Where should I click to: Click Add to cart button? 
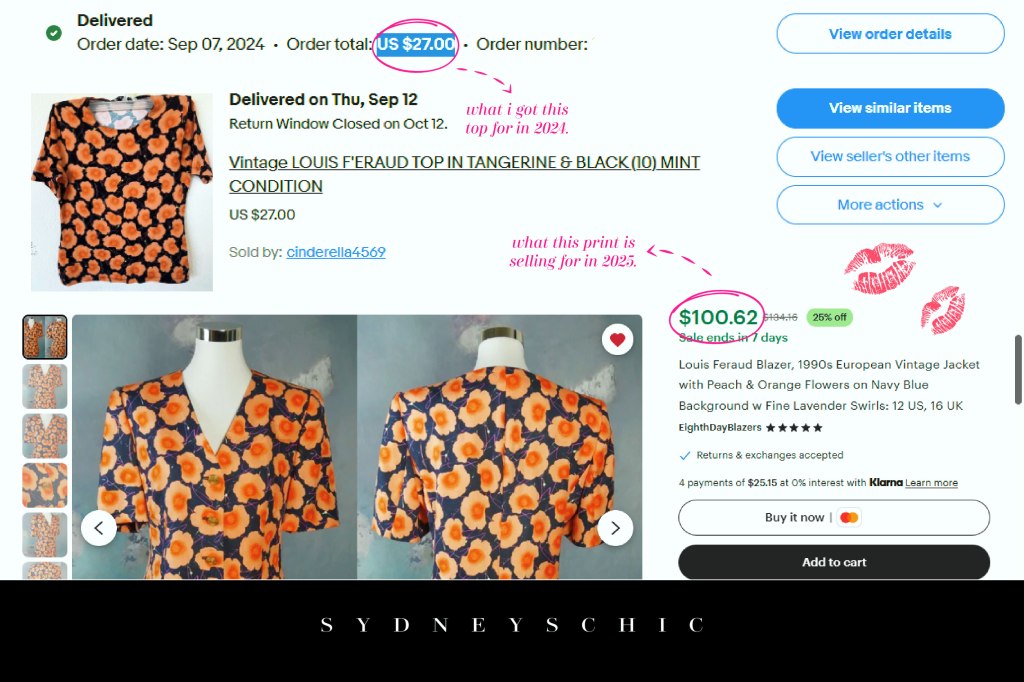point(834,562)
